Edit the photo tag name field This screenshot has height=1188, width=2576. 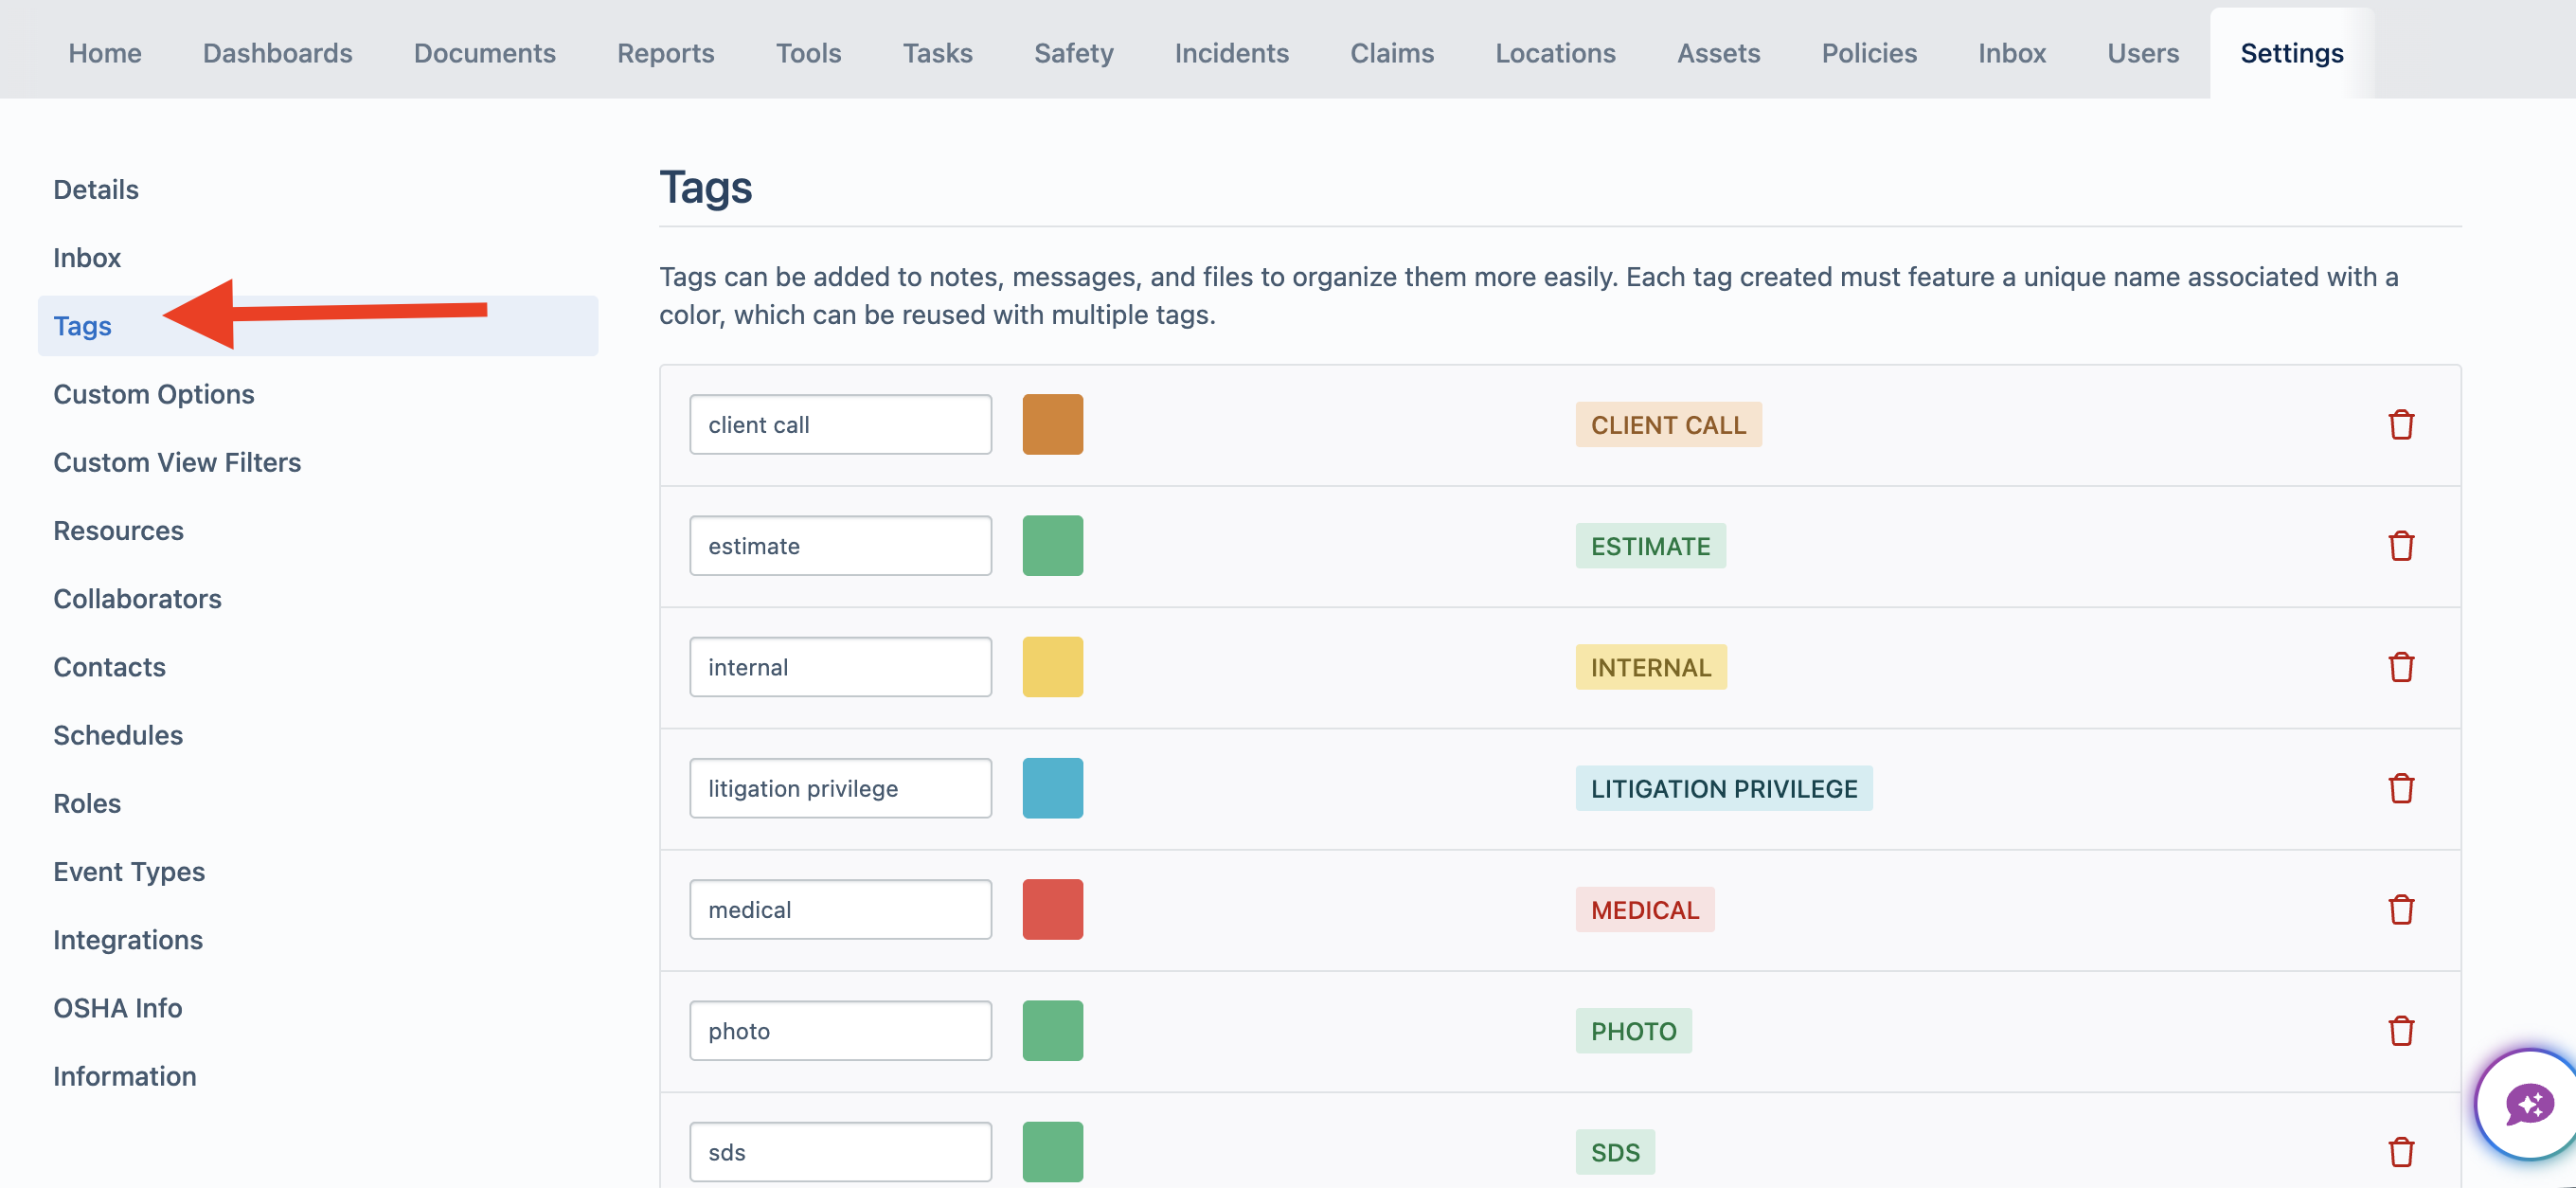pos(840,1031)
